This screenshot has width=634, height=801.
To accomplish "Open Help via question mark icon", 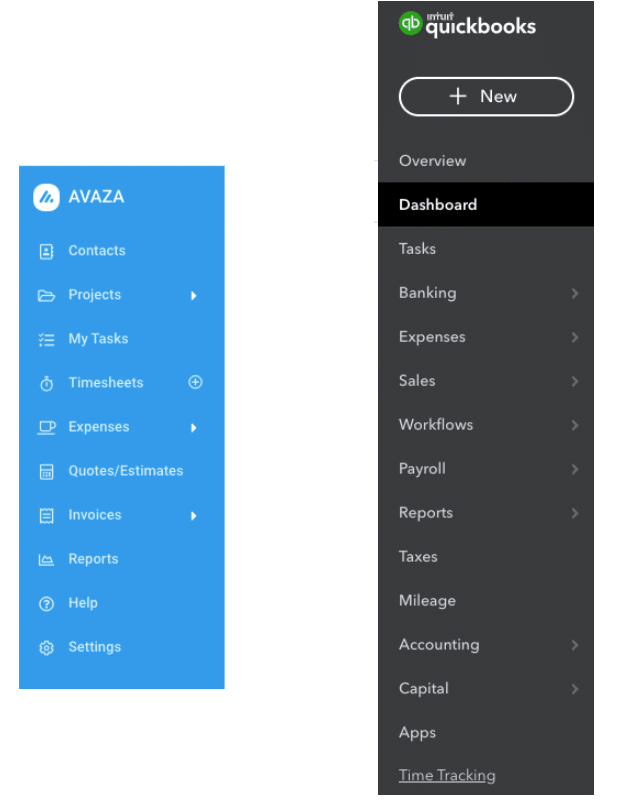I will [x=46, y=604].
